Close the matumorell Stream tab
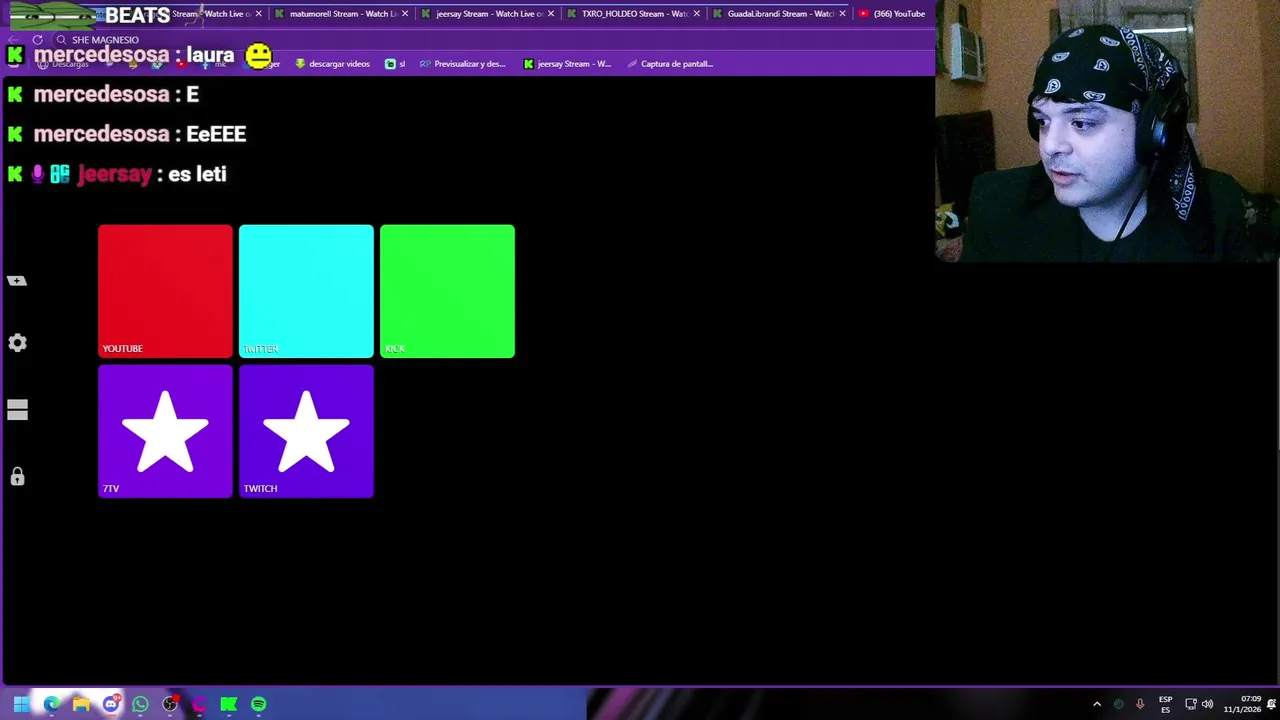This screenshot has height=720, width=1280. point(405,14)
